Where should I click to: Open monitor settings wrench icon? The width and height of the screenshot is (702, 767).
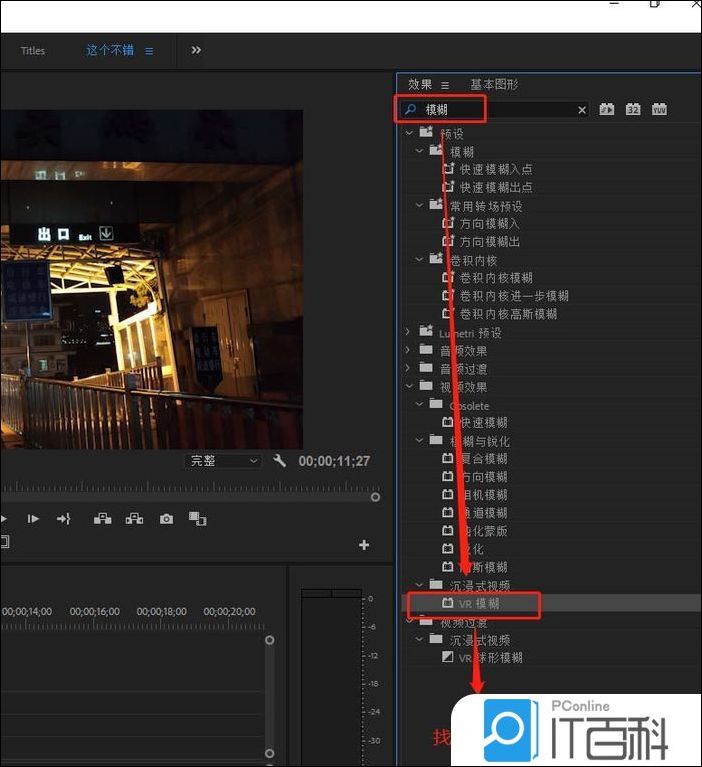[x=280, y=461]
